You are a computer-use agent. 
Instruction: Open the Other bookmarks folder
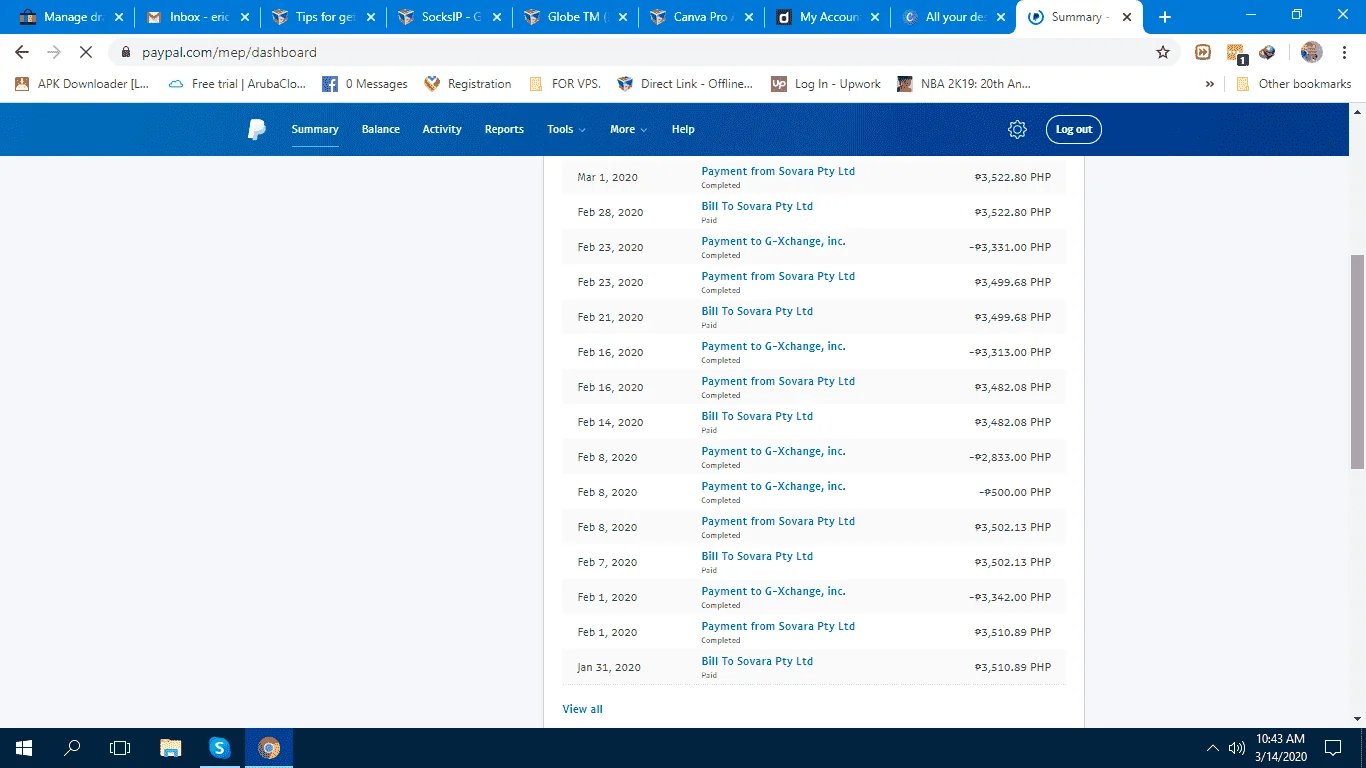click(x=1294, y=84)
